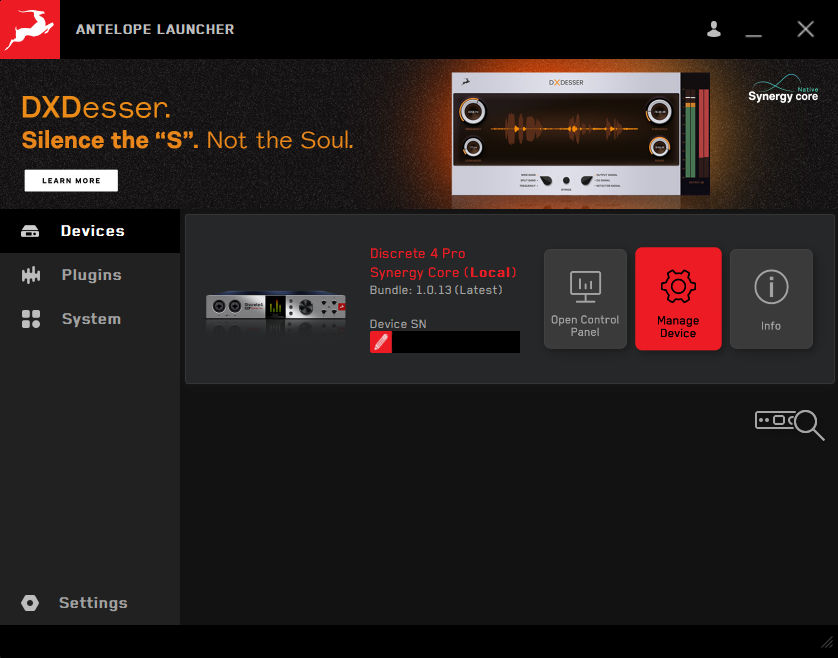This screenshot has height=658, width=838.
Task: Switch to the Plugins tab
Action: pos(91,275)
